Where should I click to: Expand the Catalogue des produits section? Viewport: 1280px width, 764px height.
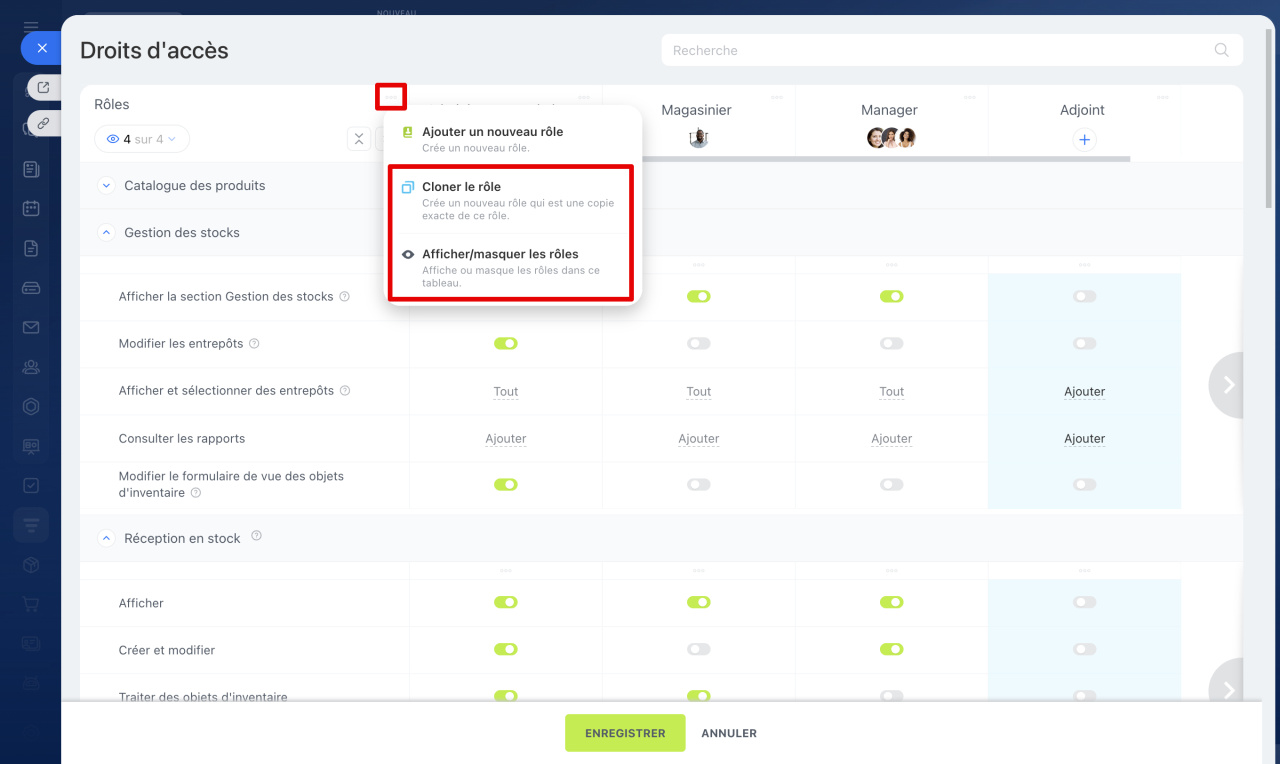point(106,185)
